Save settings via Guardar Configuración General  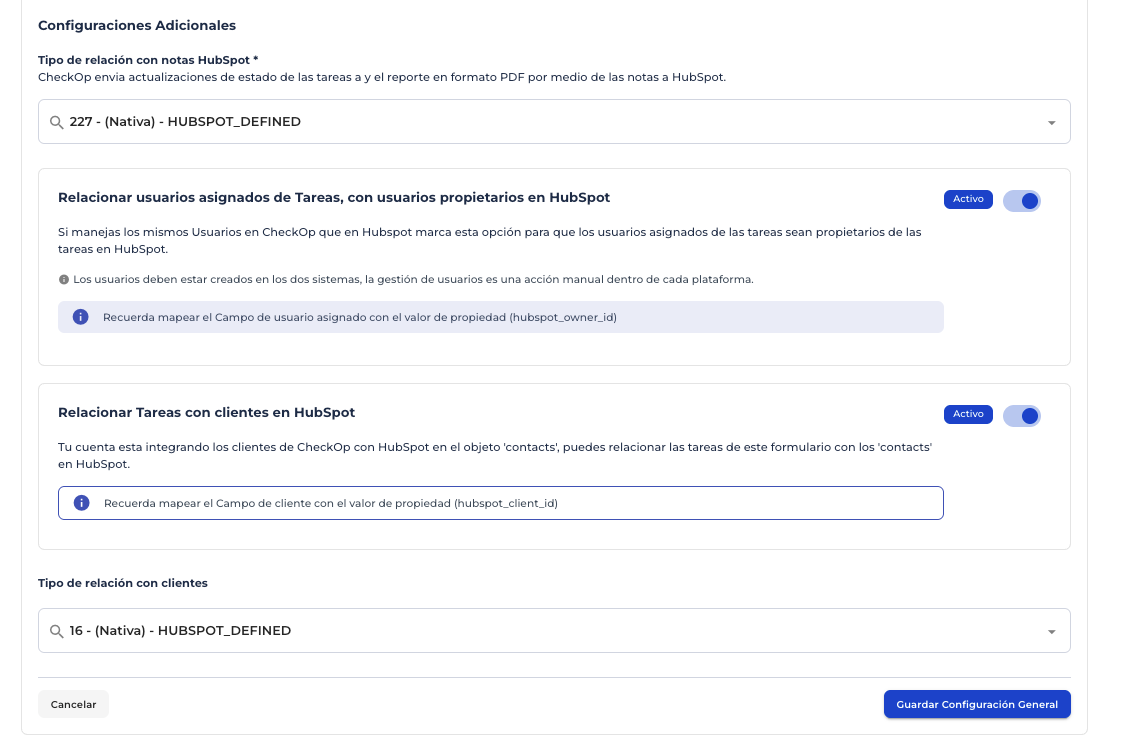click(977, 704)
